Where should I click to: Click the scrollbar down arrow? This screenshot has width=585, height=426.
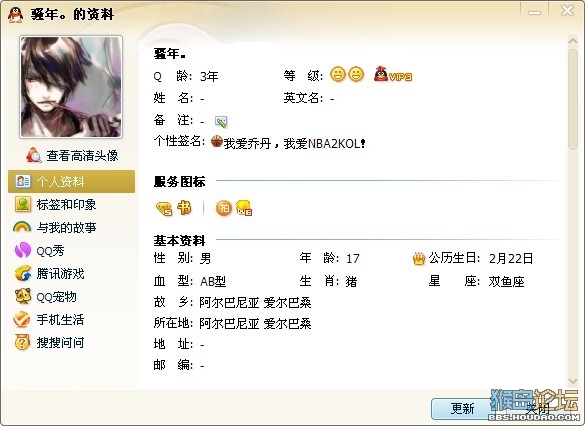[573, 381]
